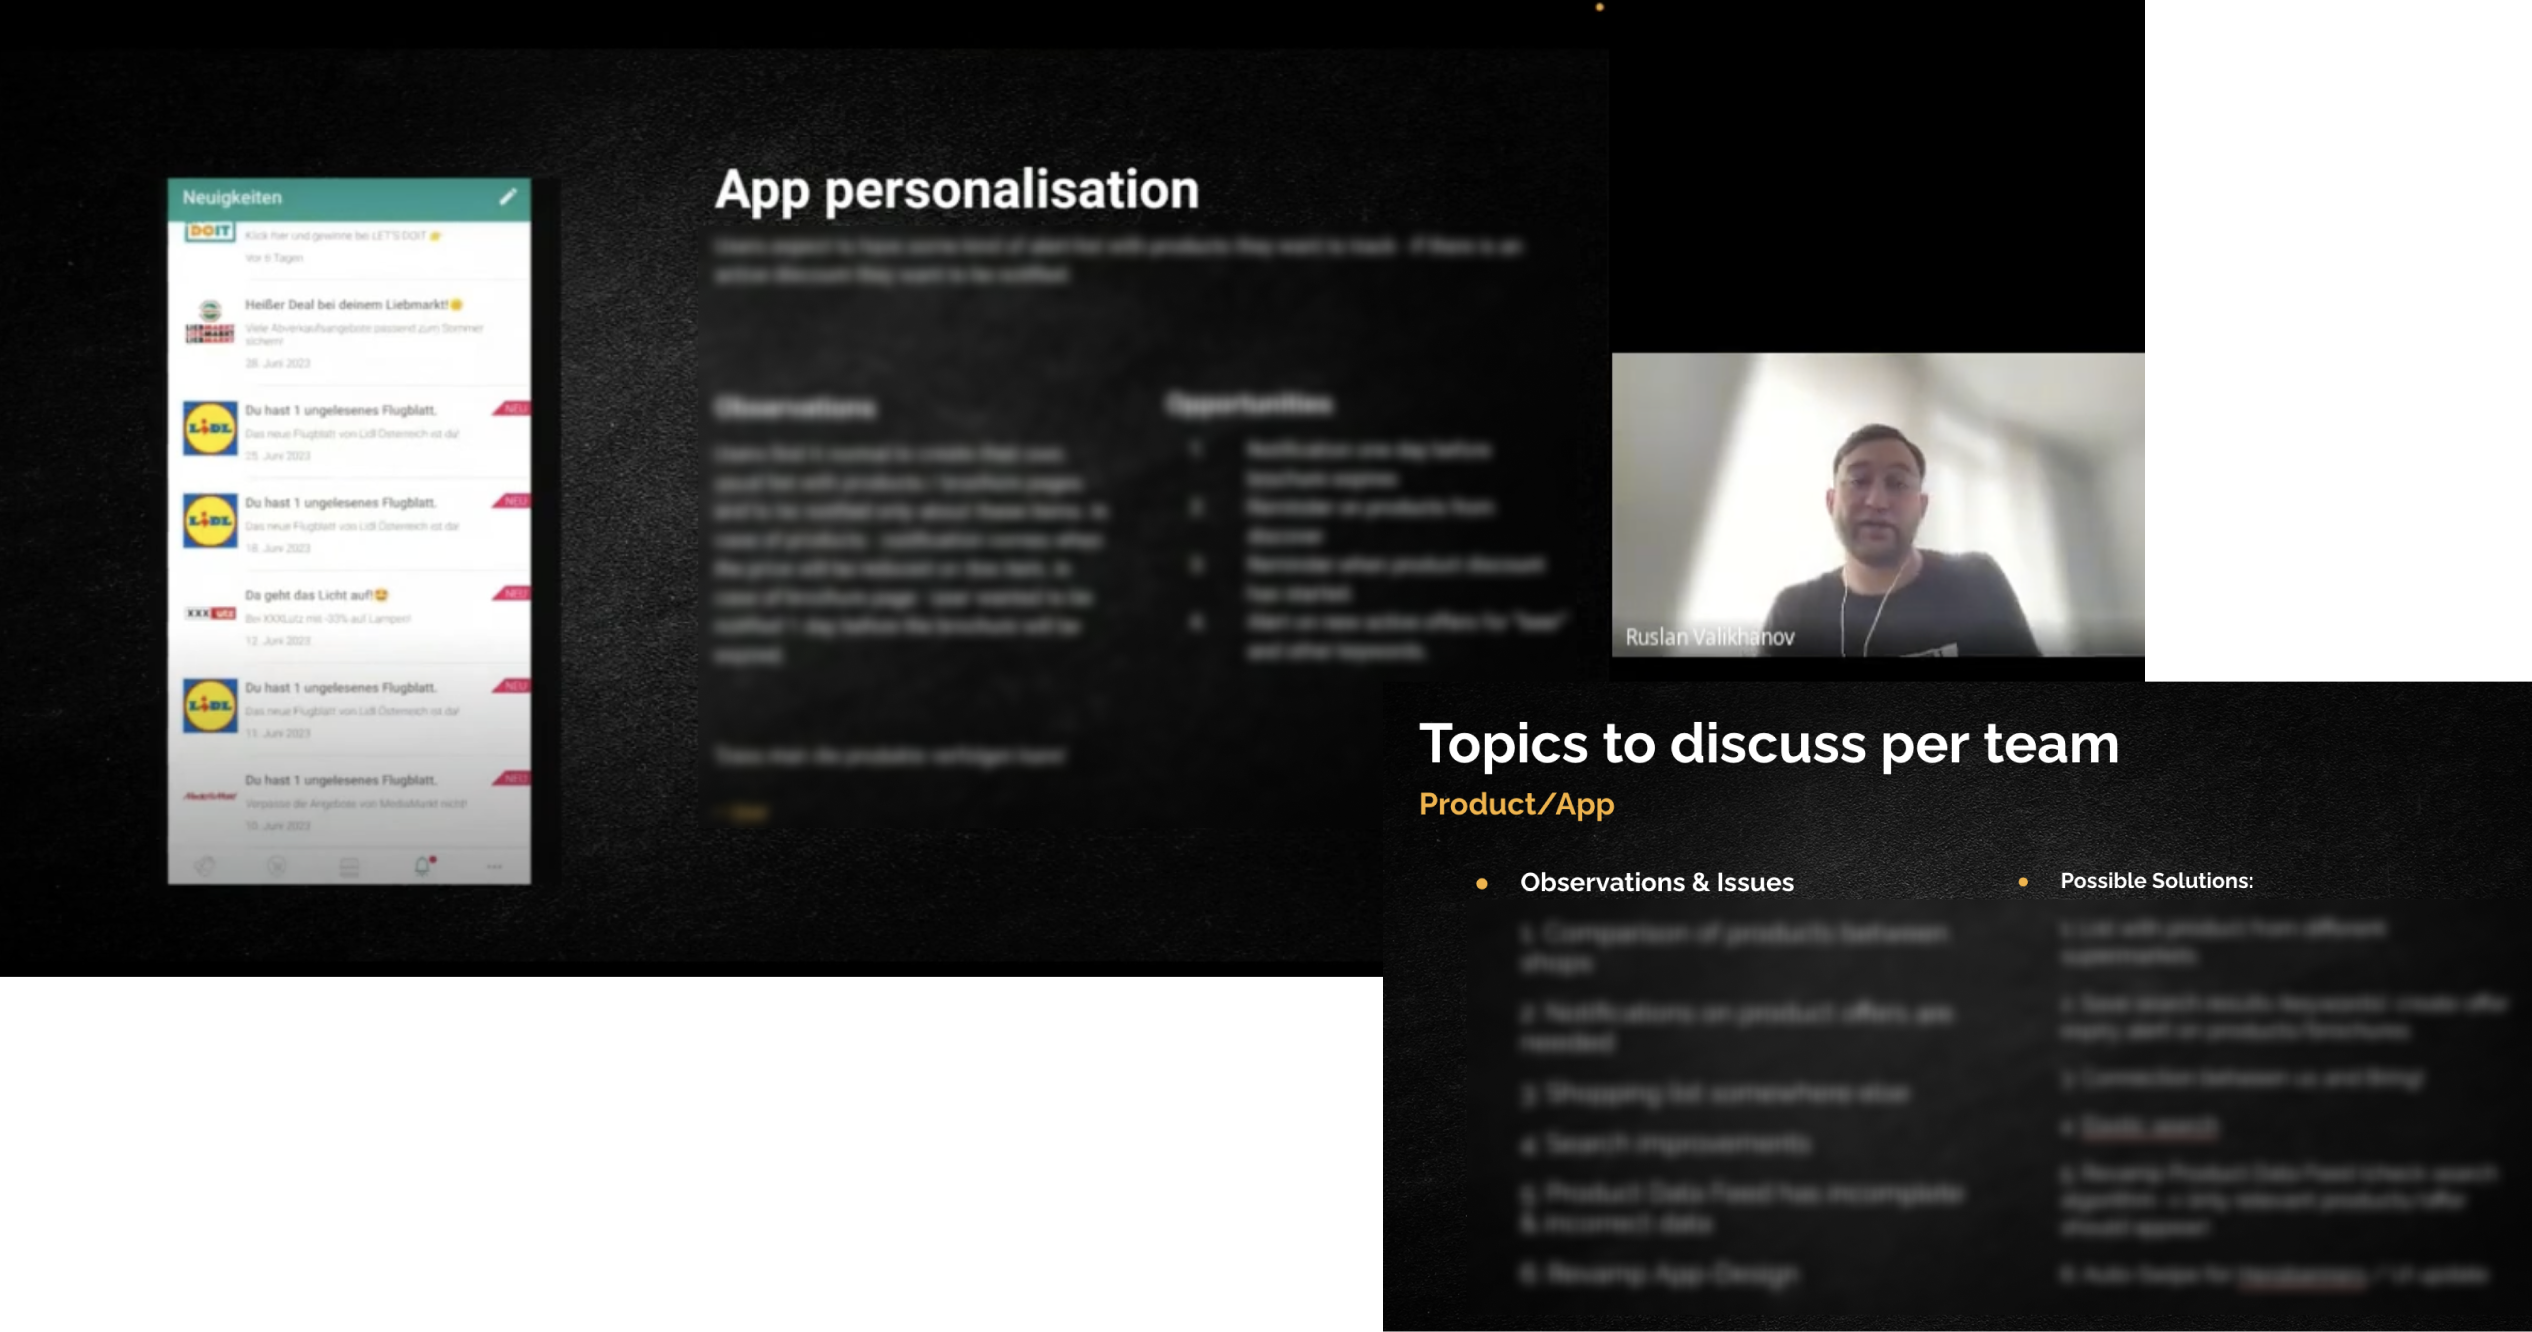Open the bell notifications tab icon
Viewport: 2532px width, 1332px height.
pos(422,865)
